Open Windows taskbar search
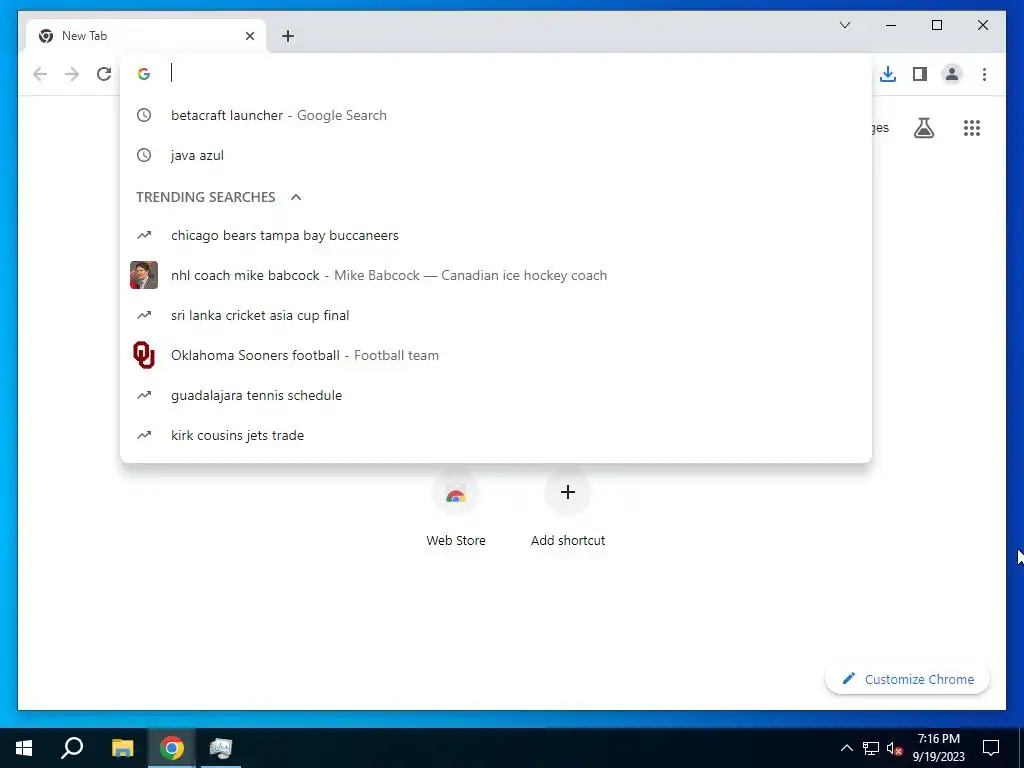This screenshot has height=768, width=1024. click(x=72, y=748)
